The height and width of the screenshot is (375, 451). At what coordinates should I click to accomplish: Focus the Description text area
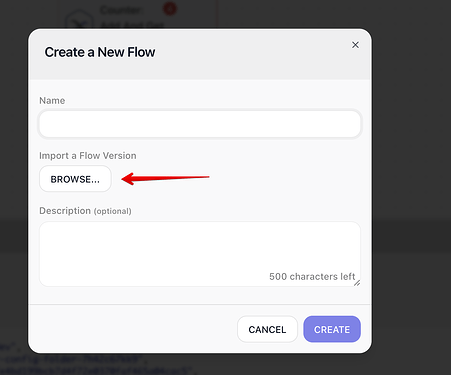pos(200,254)
